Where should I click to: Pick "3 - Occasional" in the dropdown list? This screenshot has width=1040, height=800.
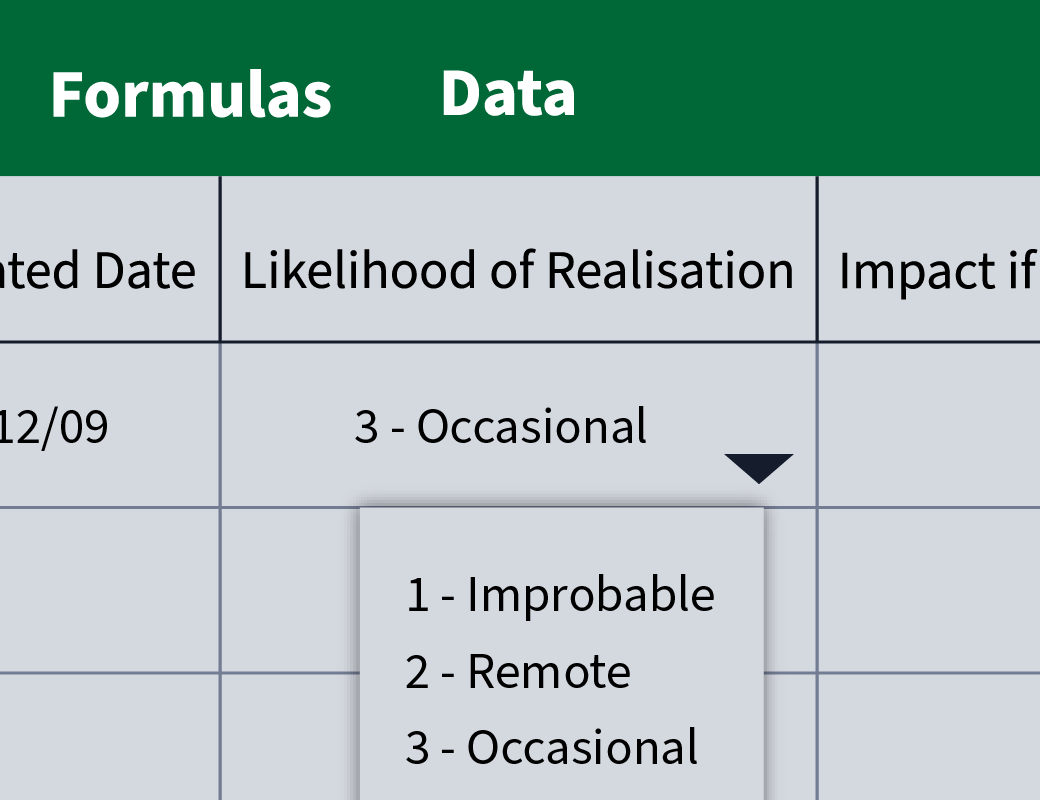click(x=551, y=748)
